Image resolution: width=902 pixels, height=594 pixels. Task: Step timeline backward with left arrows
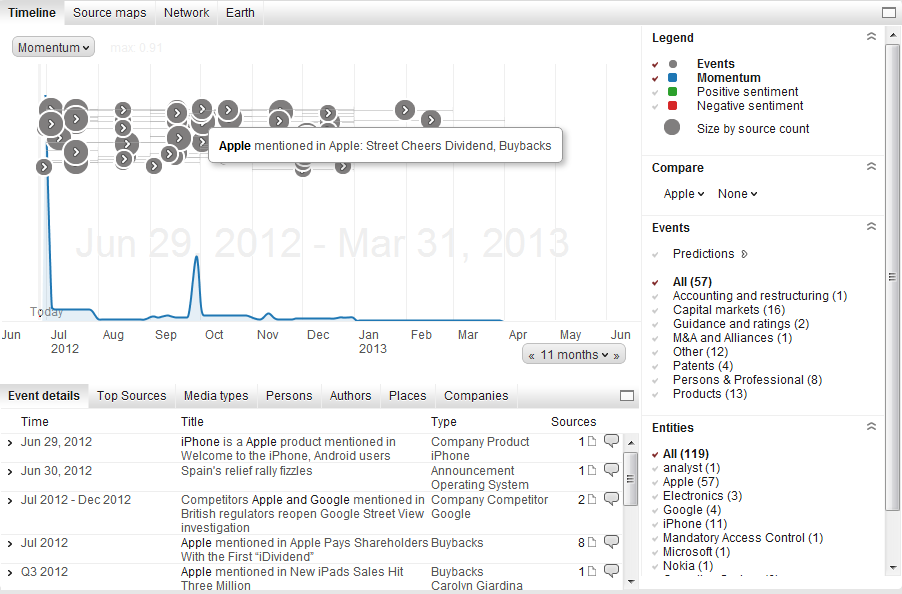click(x=531, y=355)
